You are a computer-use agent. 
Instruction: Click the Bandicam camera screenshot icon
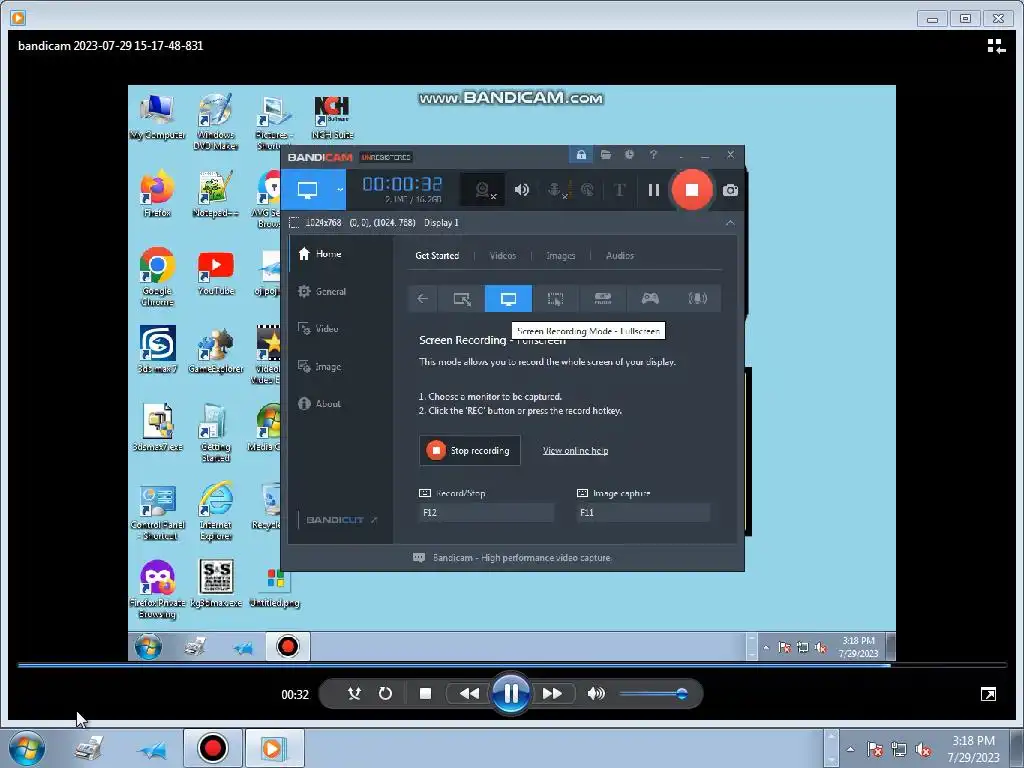730,190
